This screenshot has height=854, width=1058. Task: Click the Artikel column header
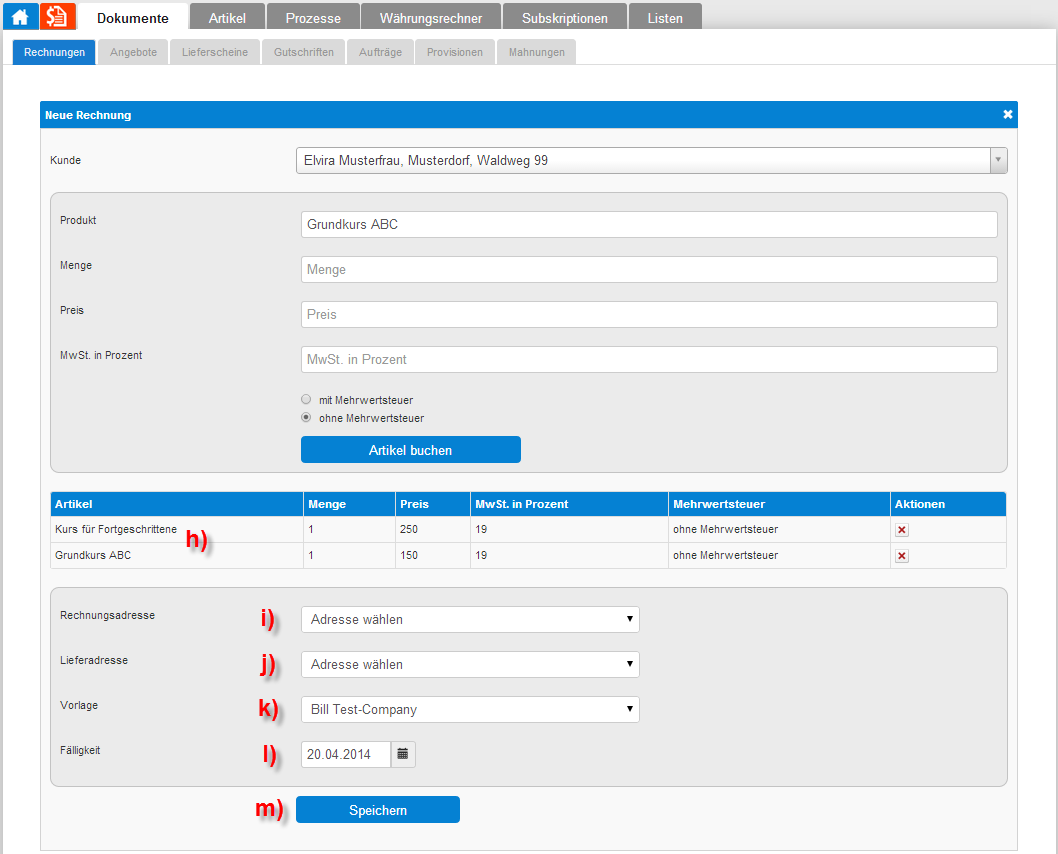[x=177, y=504]
